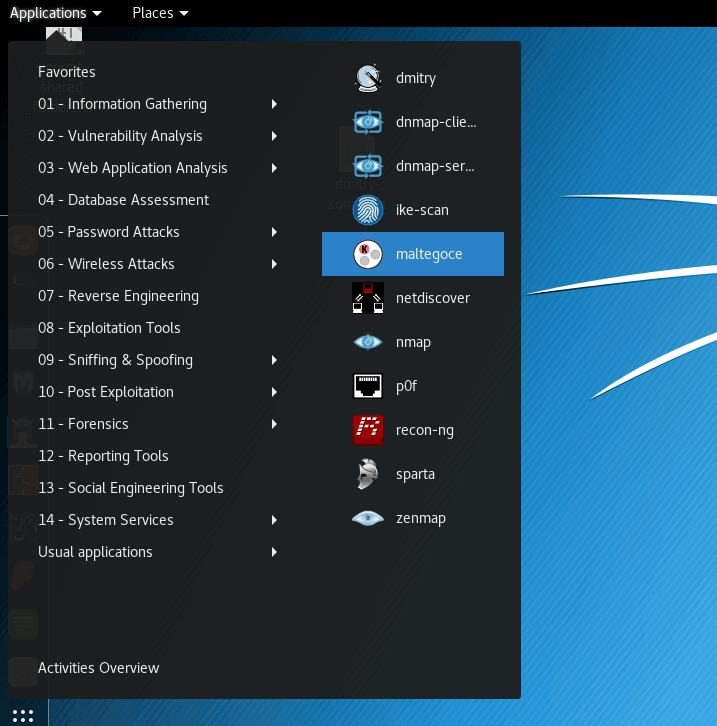Select Database Assessment category
The image size is (717, 726).
(123, 200)
